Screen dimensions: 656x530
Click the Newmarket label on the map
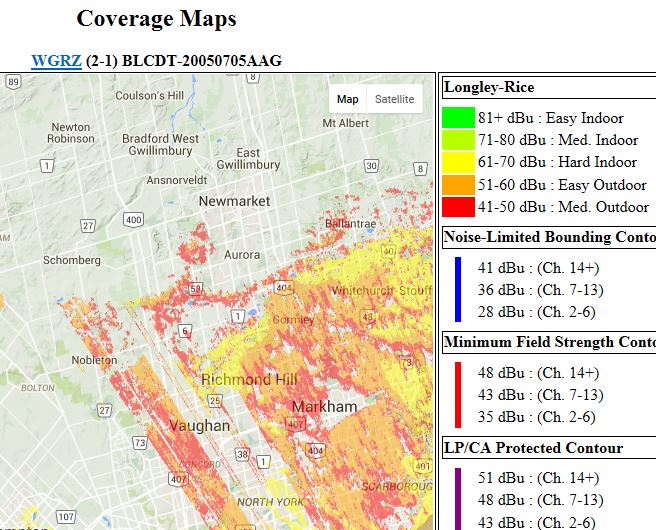234,201
